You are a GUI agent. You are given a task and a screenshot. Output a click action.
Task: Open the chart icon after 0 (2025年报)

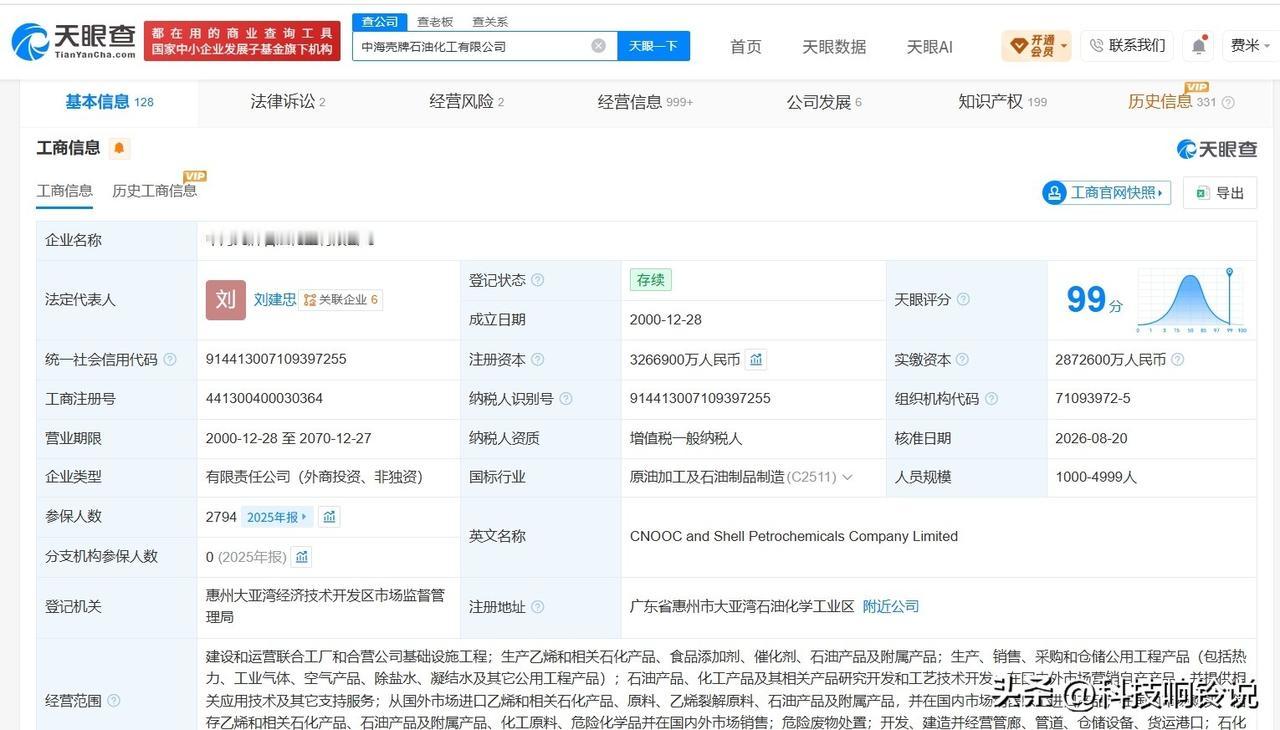click(302, 557)
